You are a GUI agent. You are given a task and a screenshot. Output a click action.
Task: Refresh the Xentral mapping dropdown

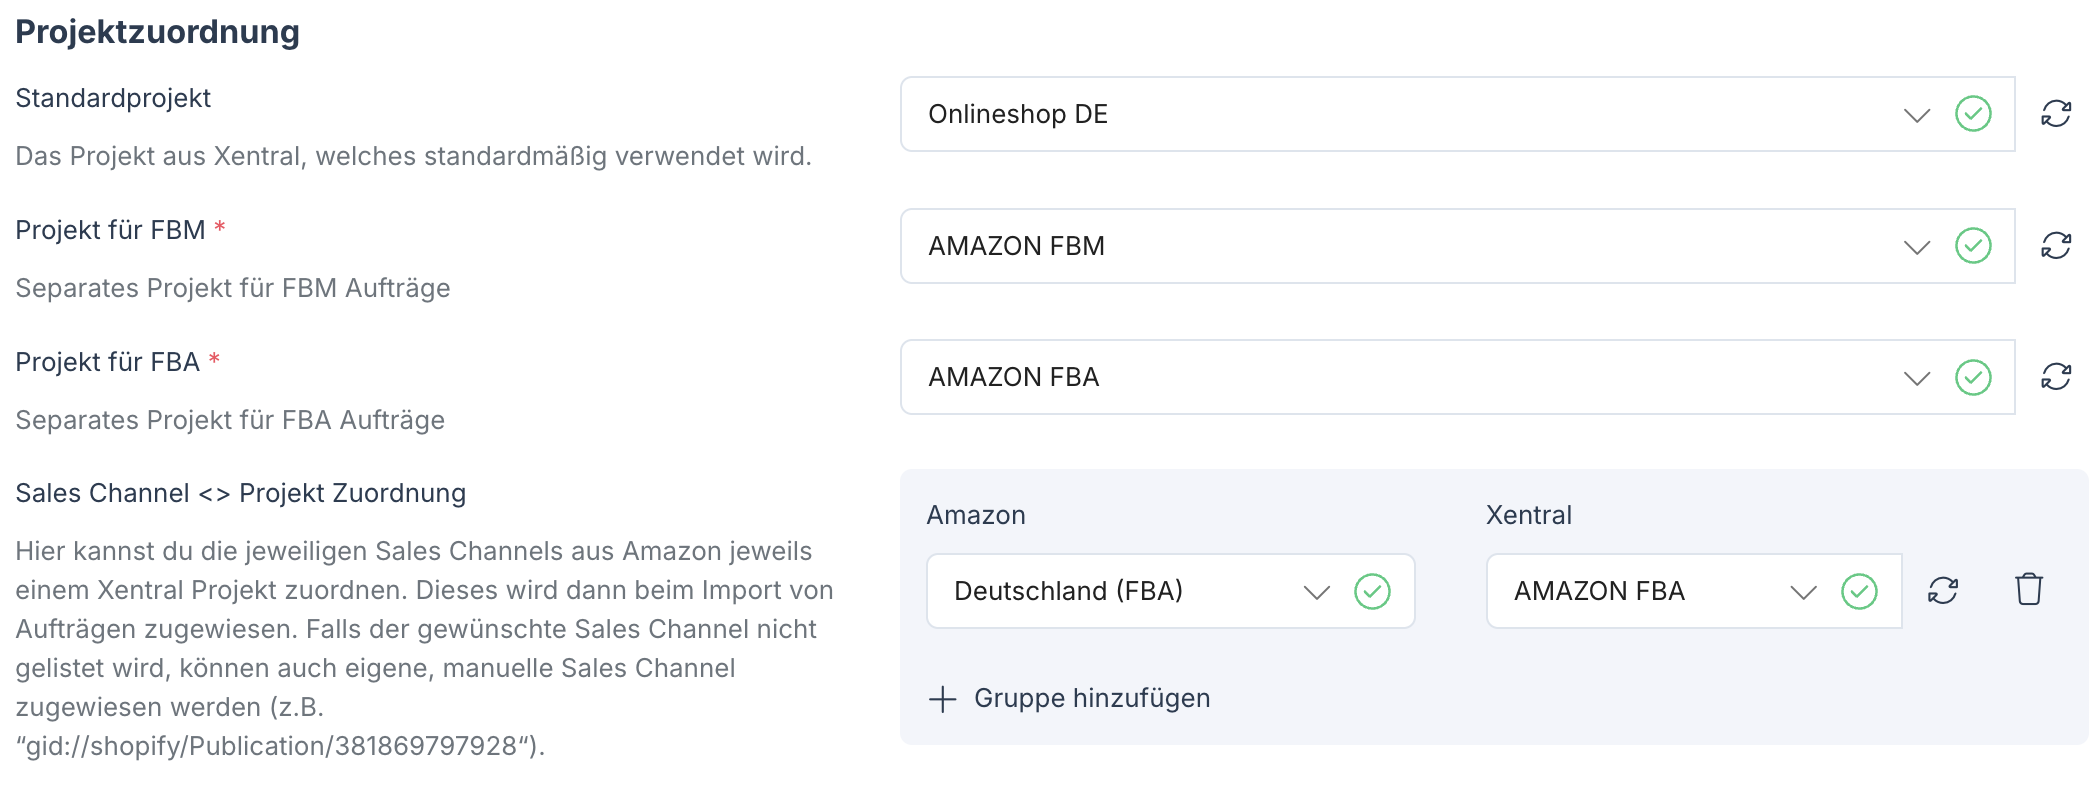(1943, 591)
